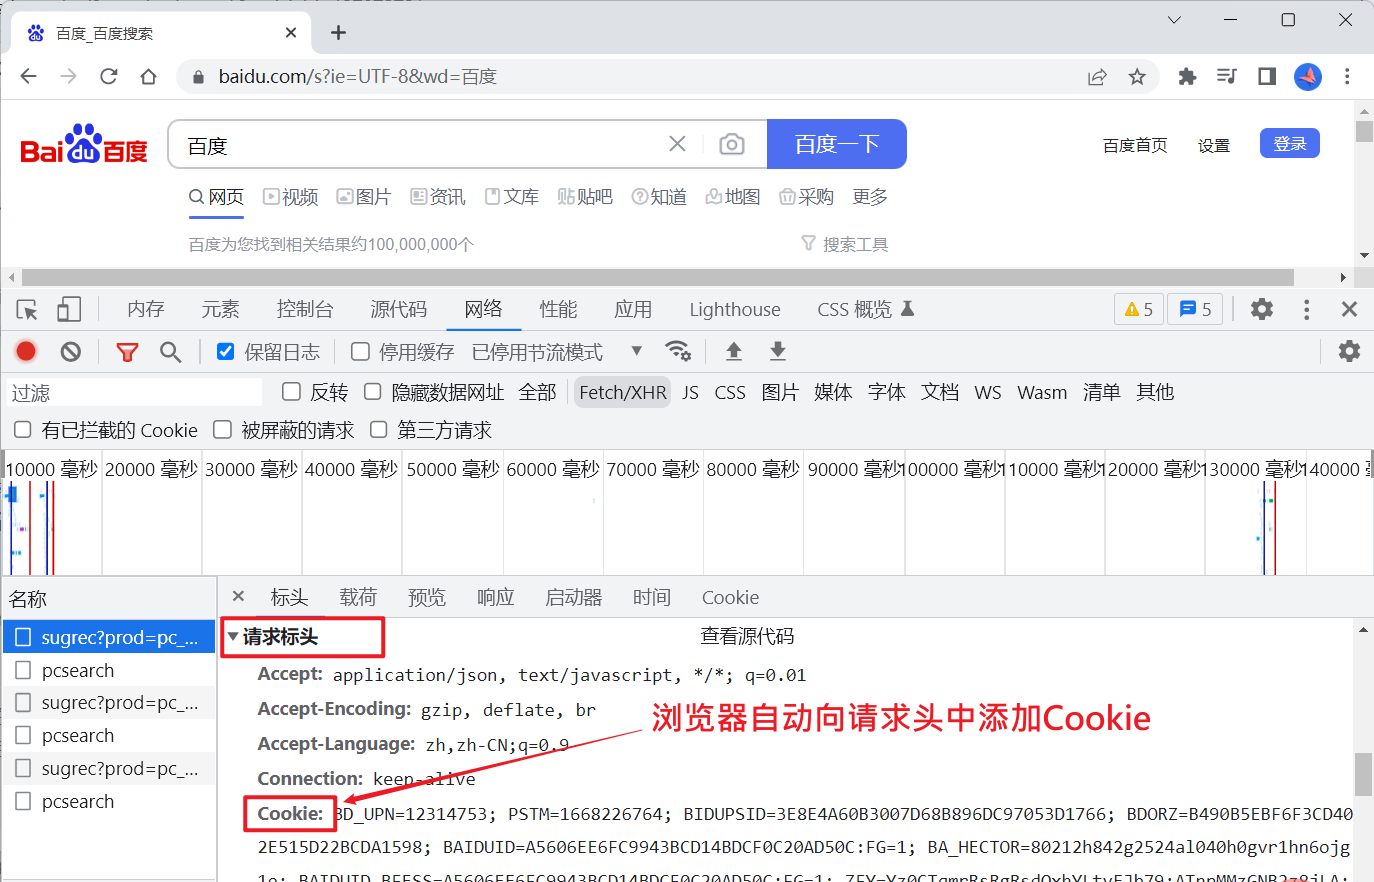Collapse the 请求标头 section
Screen dimensions: 1374x882
coord(232,636)
